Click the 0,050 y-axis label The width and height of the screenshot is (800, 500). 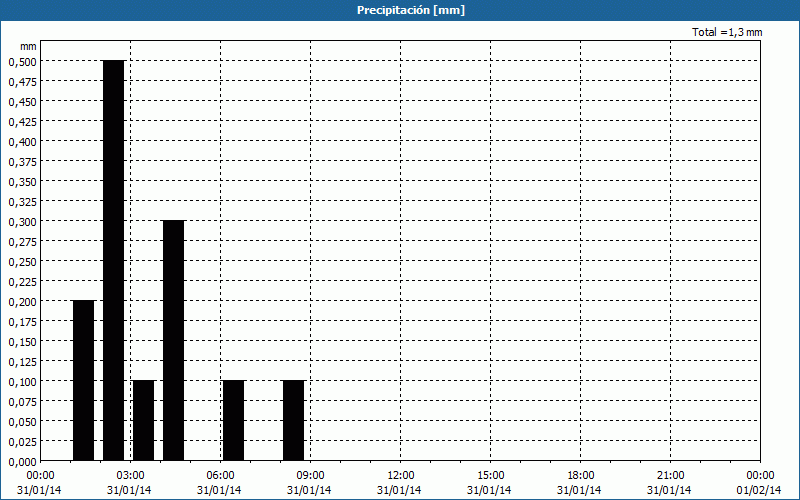(22, 421)
